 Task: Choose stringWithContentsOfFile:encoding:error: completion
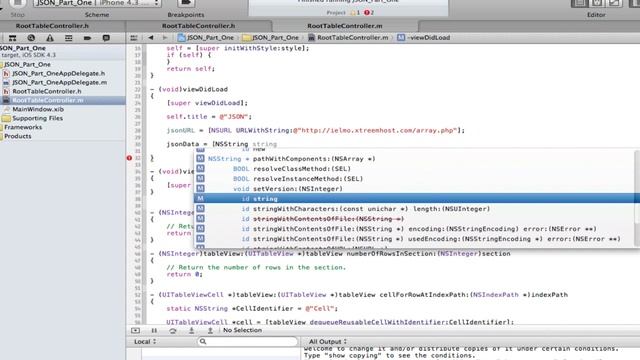click(x=414, y=229)
